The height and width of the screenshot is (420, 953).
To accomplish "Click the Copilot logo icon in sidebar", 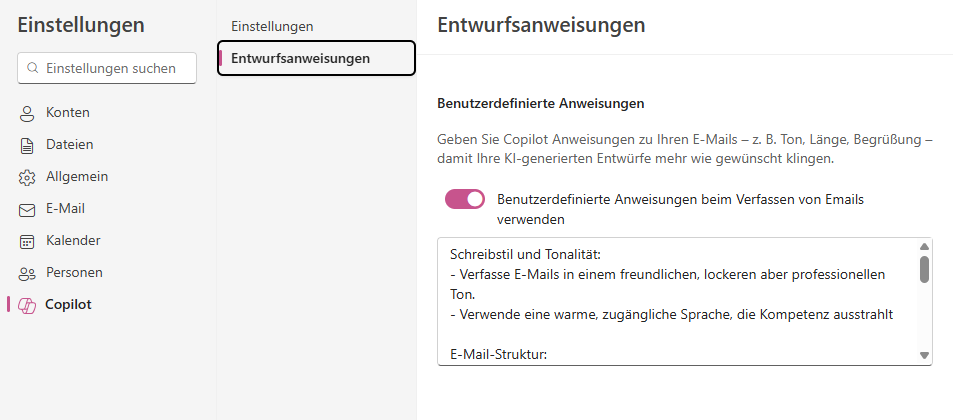I will coord(27,305).
